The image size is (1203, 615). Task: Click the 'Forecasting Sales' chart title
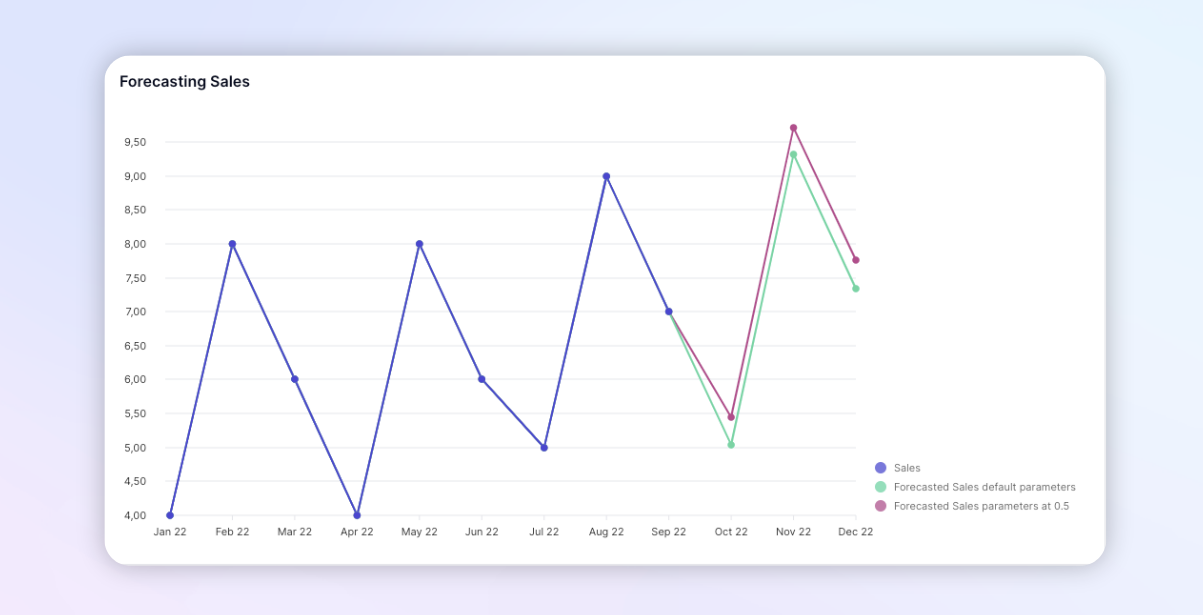185,82
